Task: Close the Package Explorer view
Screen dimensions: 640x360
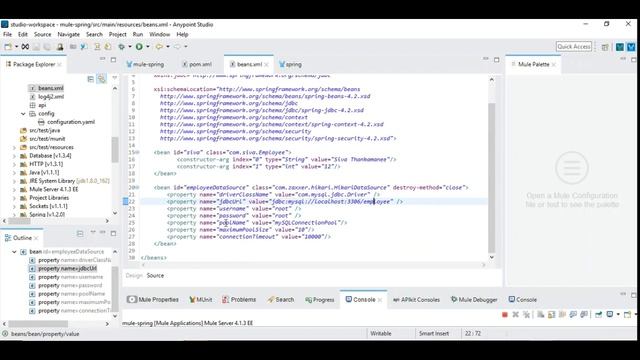Action: pos(60,64)
